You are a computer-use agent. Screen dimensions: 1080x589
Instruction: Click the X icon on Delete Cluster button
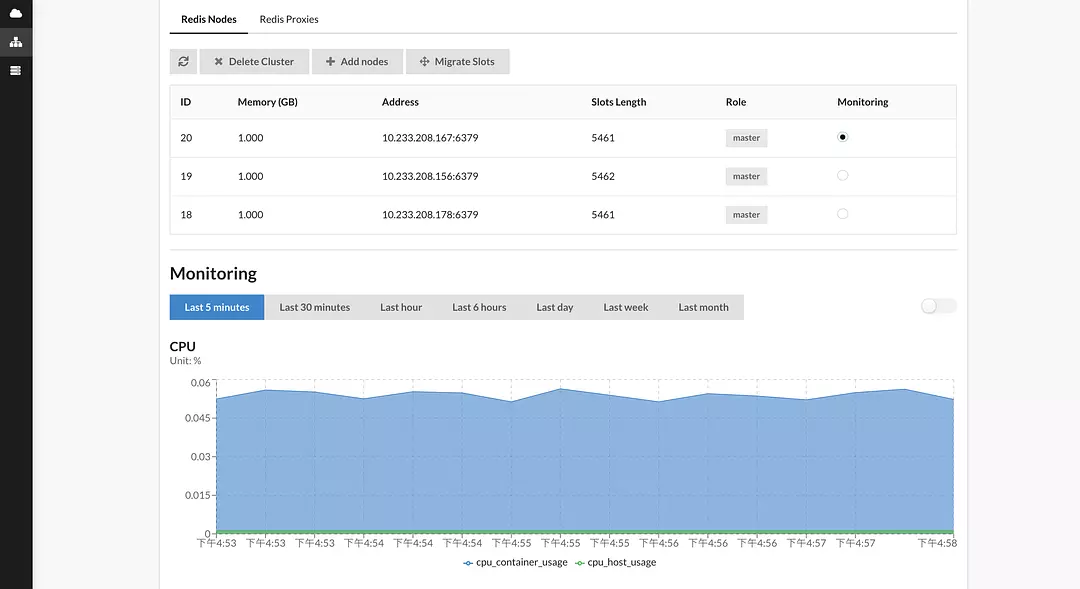218,61
